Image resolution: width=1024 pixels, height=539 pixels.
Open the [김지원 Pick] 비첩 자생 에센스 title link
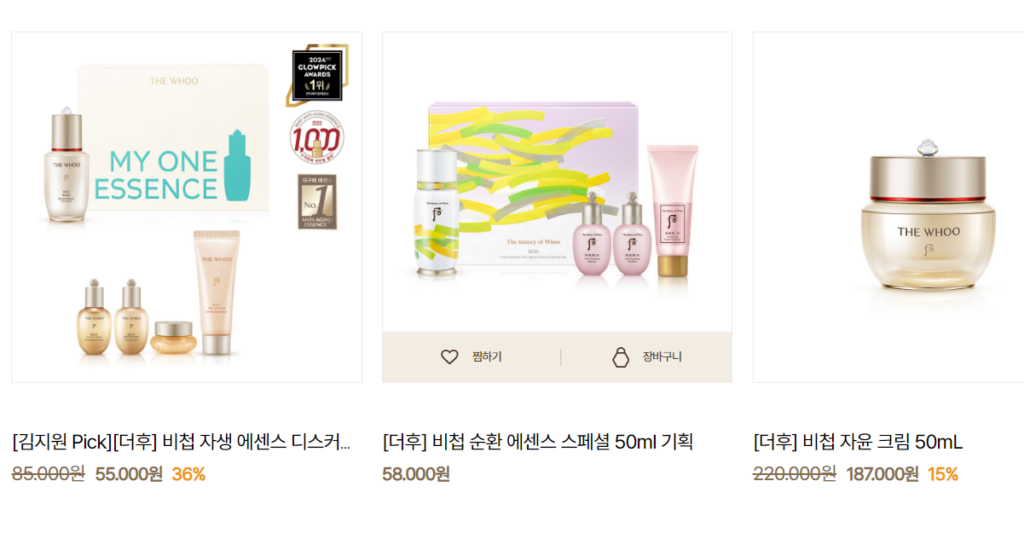point(181,442)
